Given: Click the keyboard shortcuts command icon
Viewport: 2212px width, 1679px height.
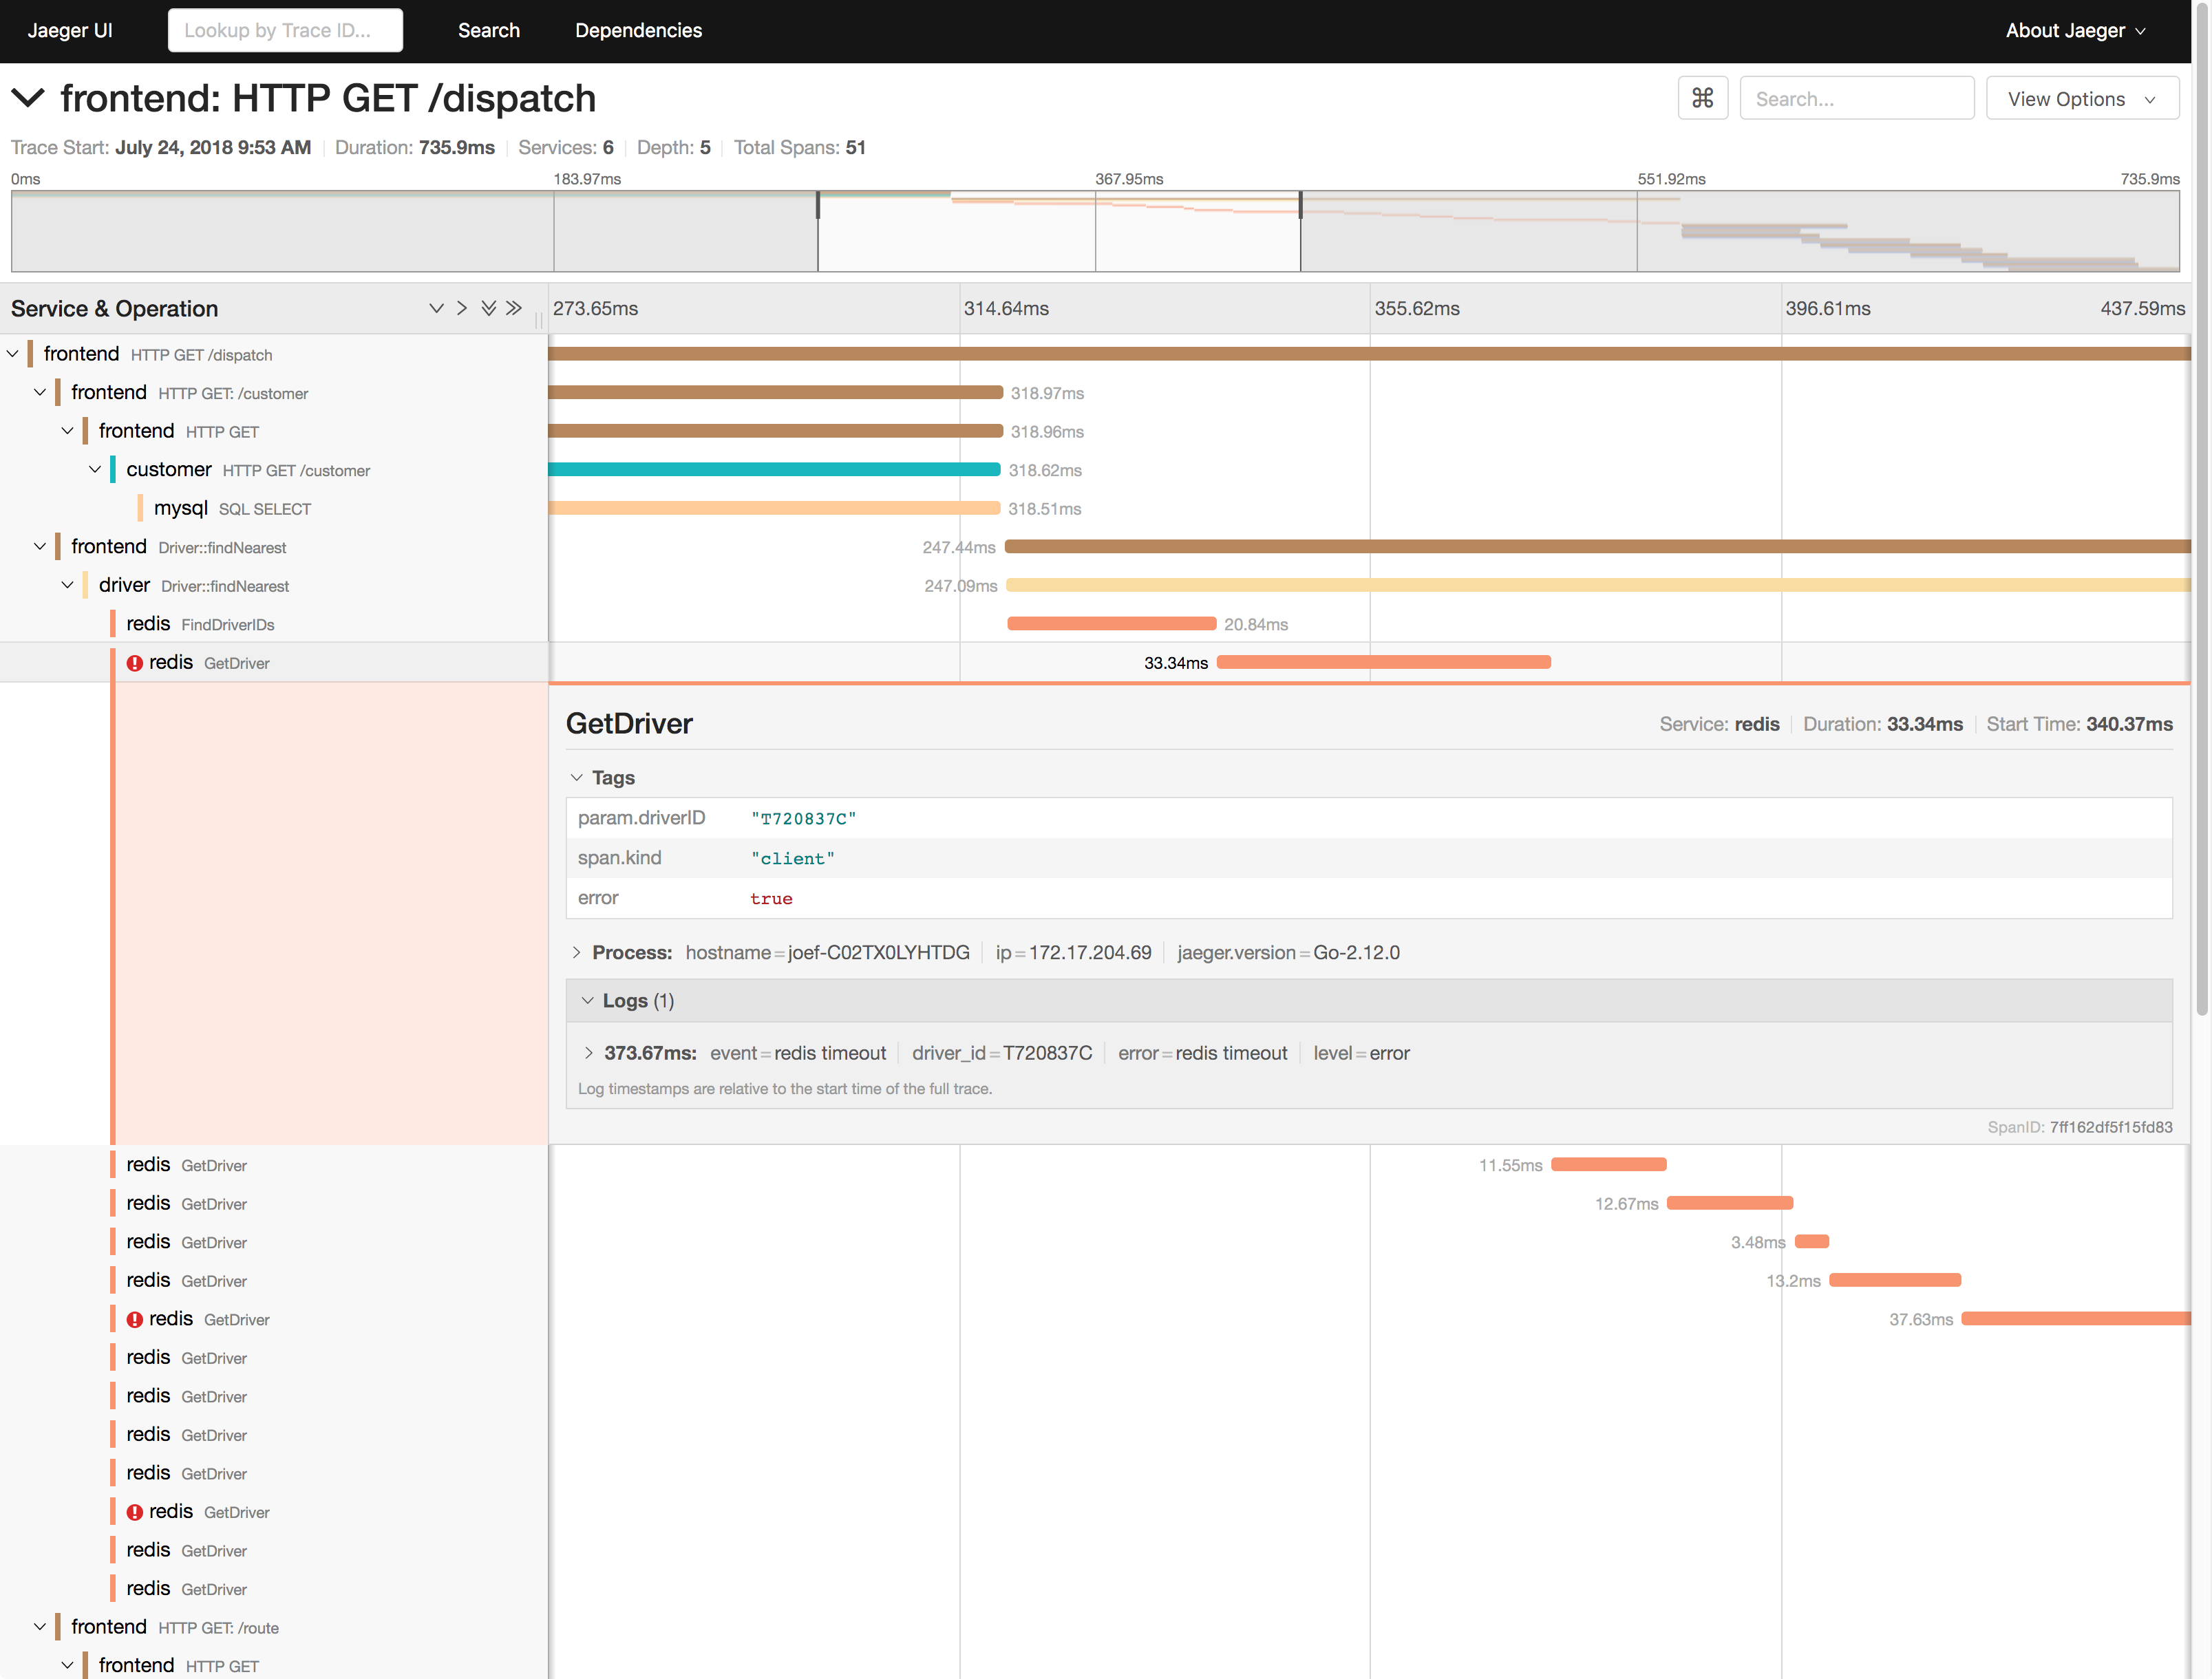Looking at the screenshot, I should coord(1702,98).
